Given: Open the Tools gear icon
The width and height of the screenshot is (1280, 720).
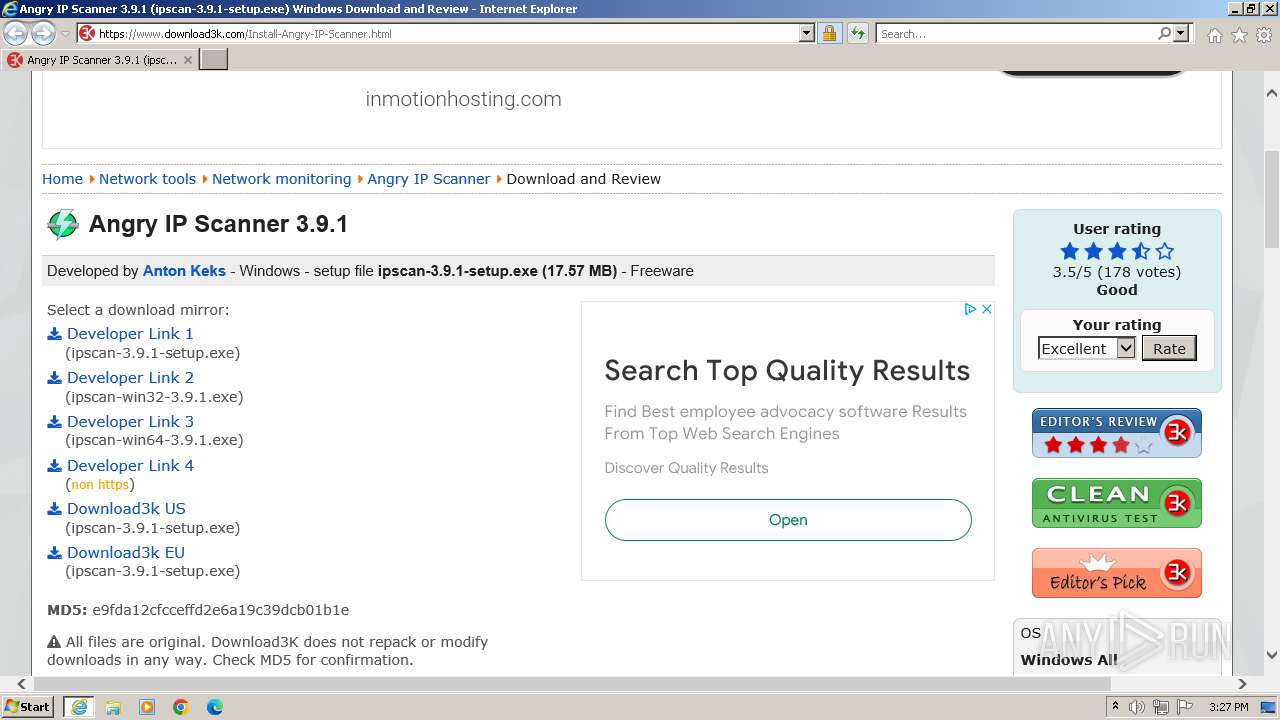Looking at the screenshot, I should 1264,35.
